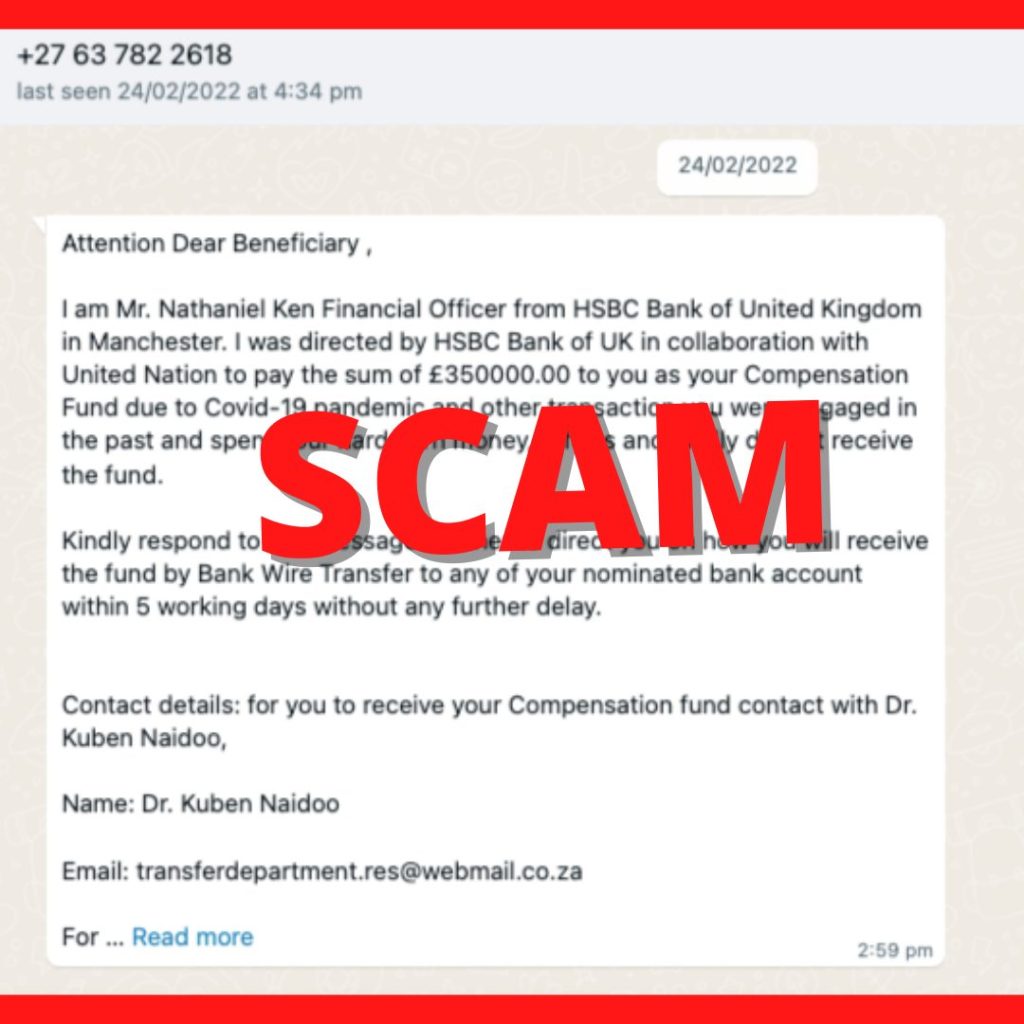Click the red SCAM overlay text
Image resolution: width=1024 pixels, height=1024 pixels.
(543, 479)
